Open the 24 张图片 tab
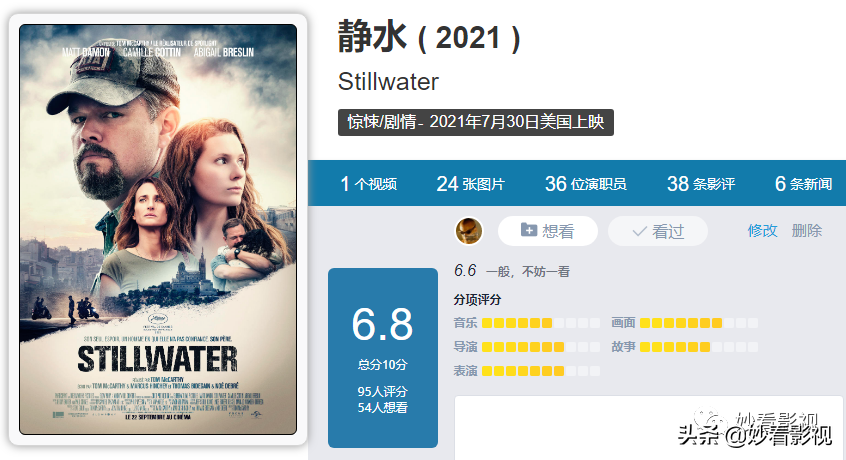This screenshot has width=846, height=460. [x=470, y=184]
